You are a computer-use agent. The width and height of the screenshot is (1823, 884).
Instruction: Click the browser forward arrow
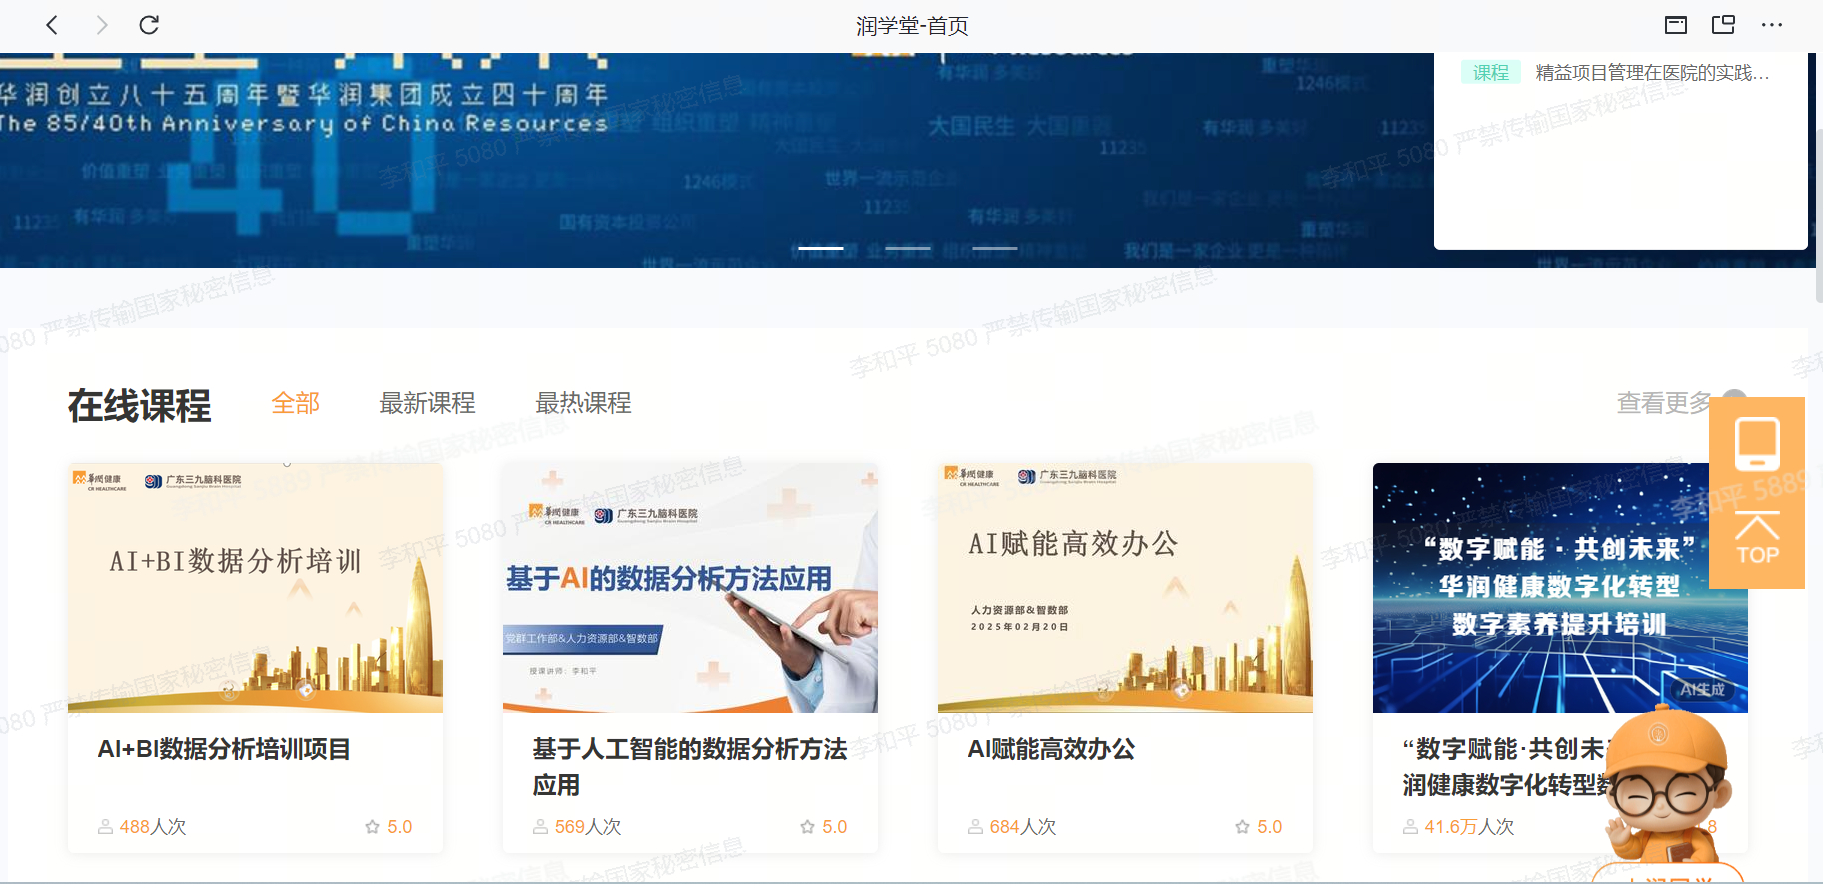(101, 25)
